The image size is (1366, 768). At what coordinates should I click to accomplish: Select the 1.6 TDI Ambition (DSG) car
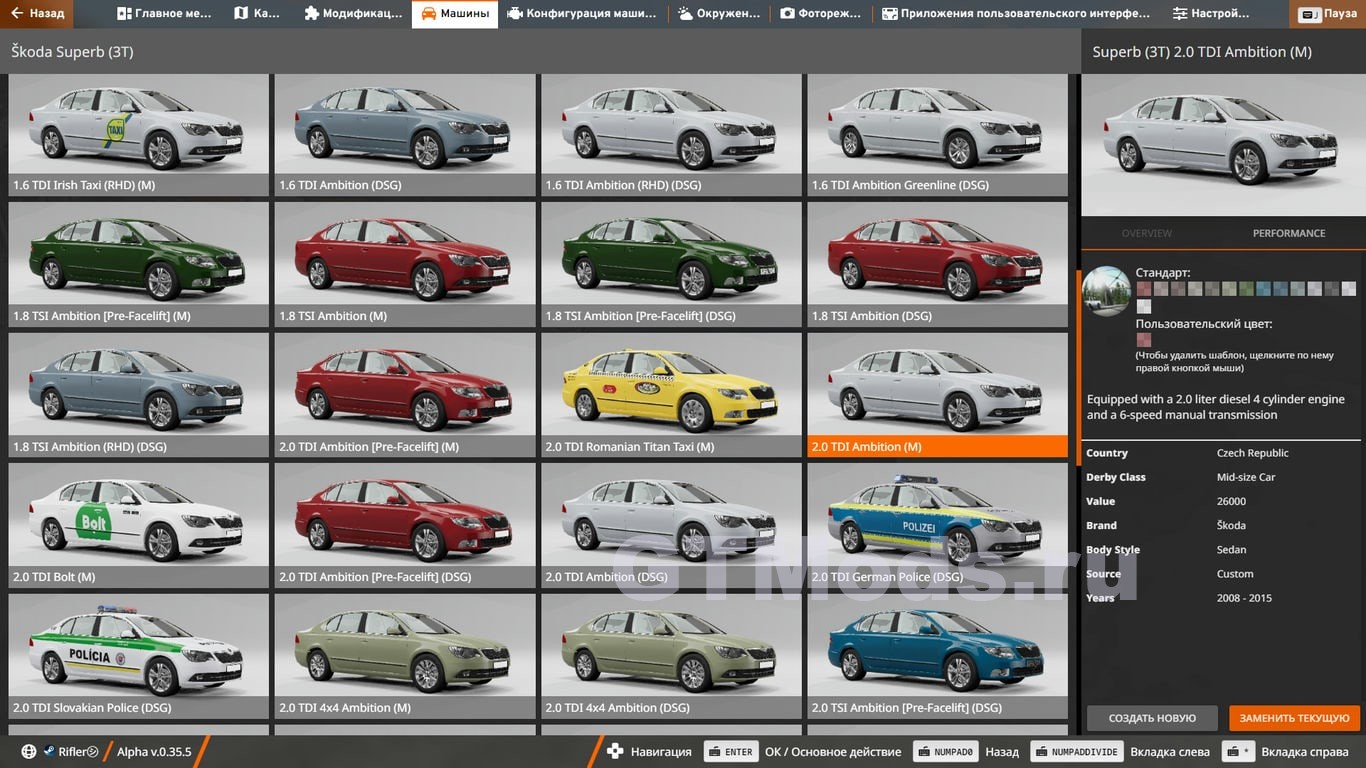tap(405, 135)
